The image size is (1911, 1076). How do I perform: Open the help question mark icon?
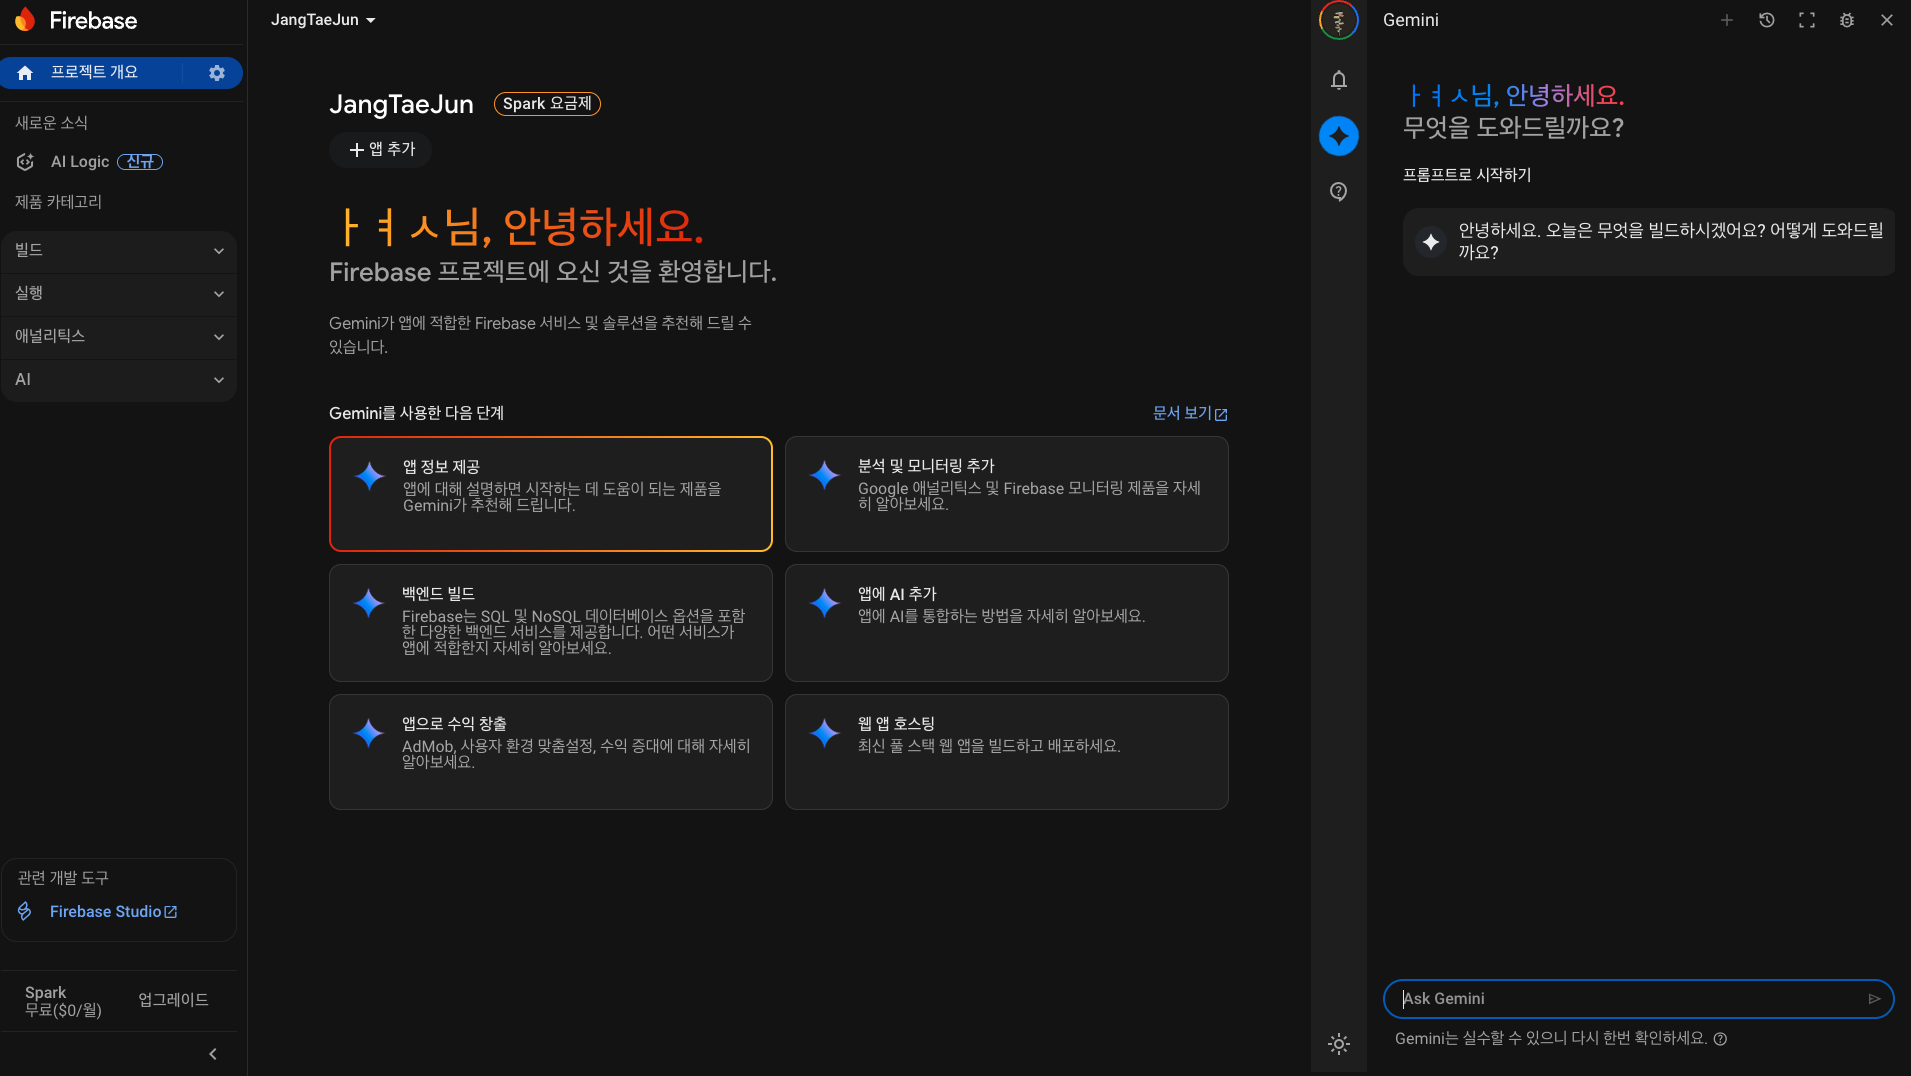[x=1339, y=191]
